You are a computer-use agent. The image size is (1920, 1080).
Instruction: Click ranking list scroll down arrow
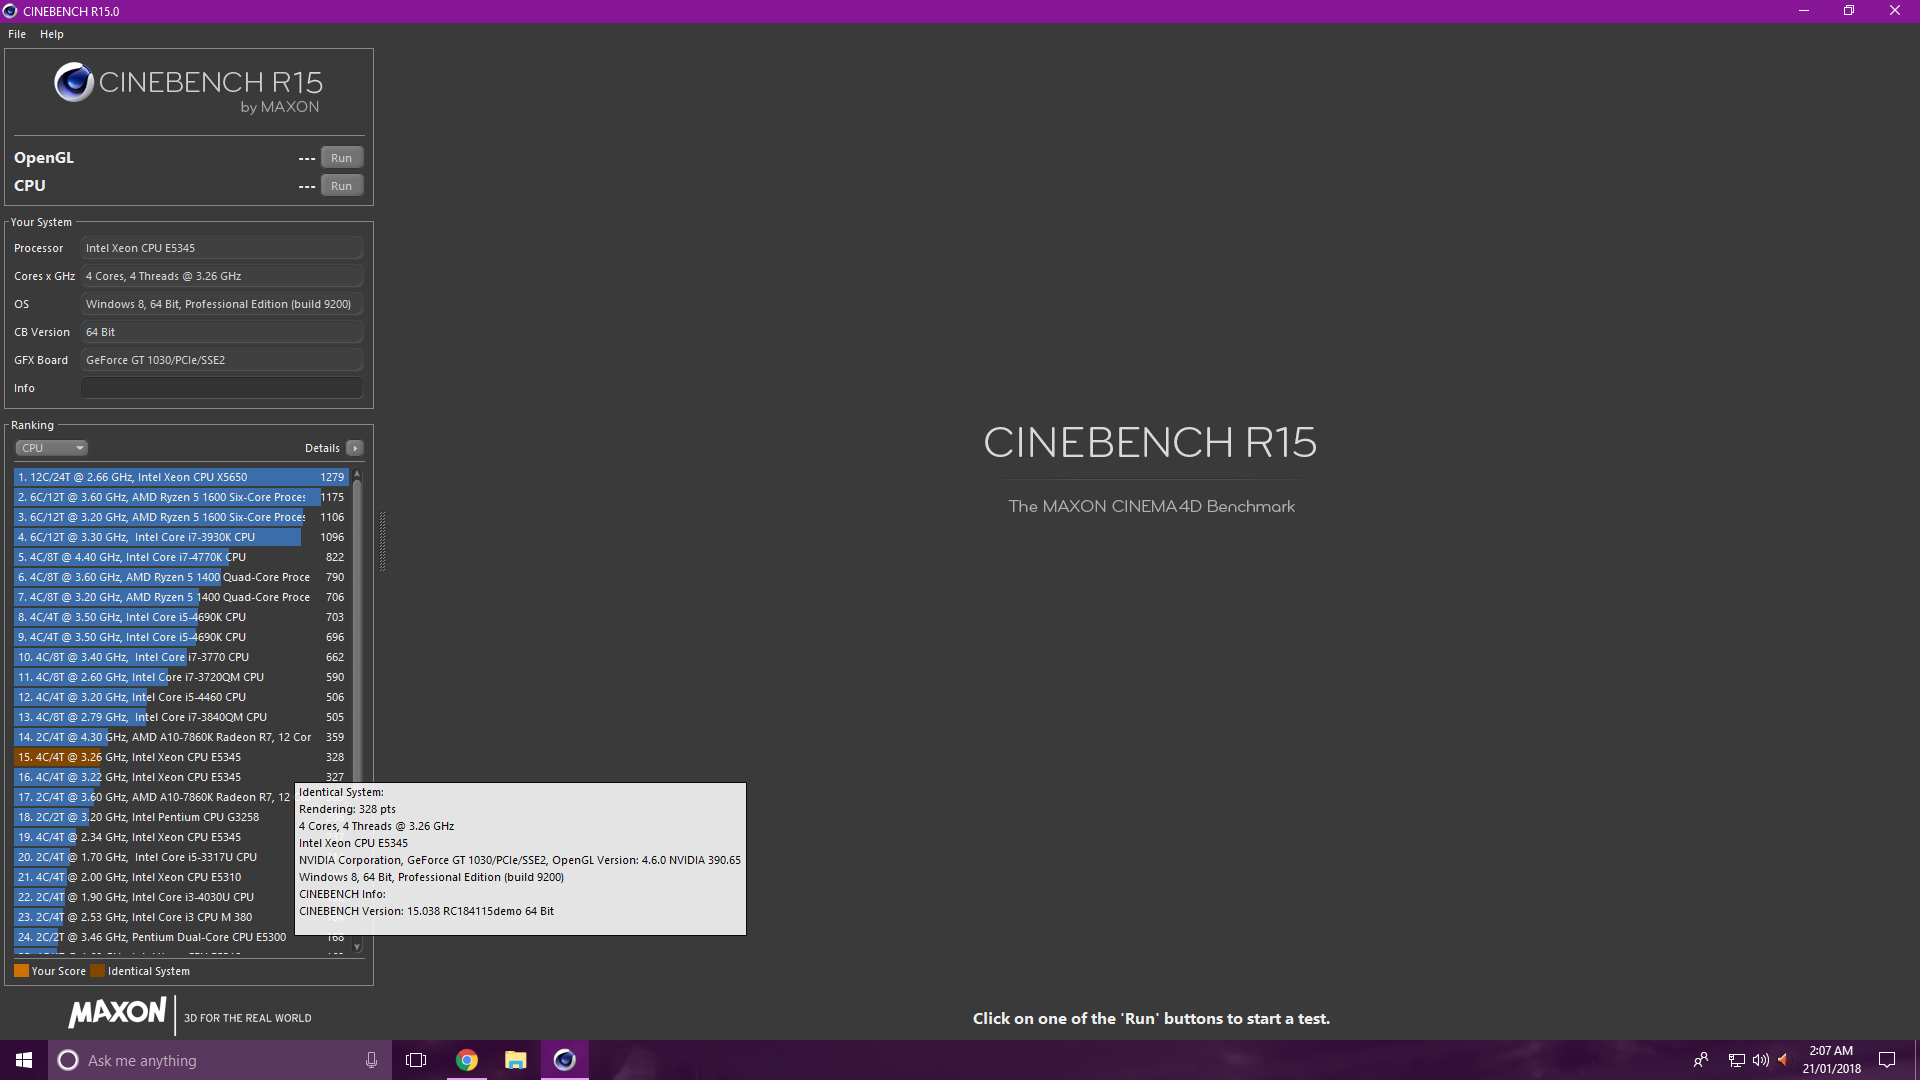coord(357,947)
